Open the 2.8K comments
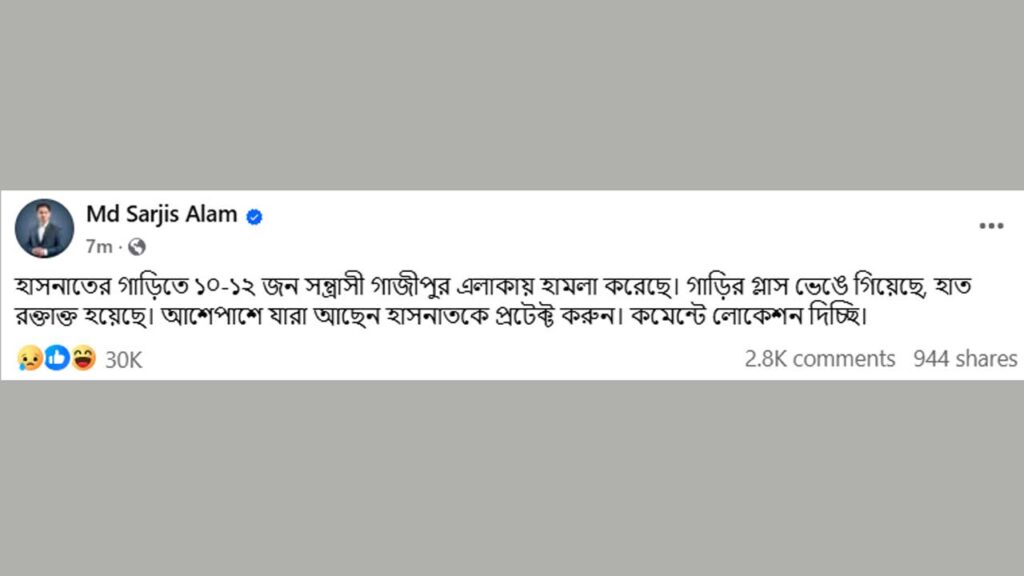The width and height of the screenshot is (1024, 576). coord(819,359)
